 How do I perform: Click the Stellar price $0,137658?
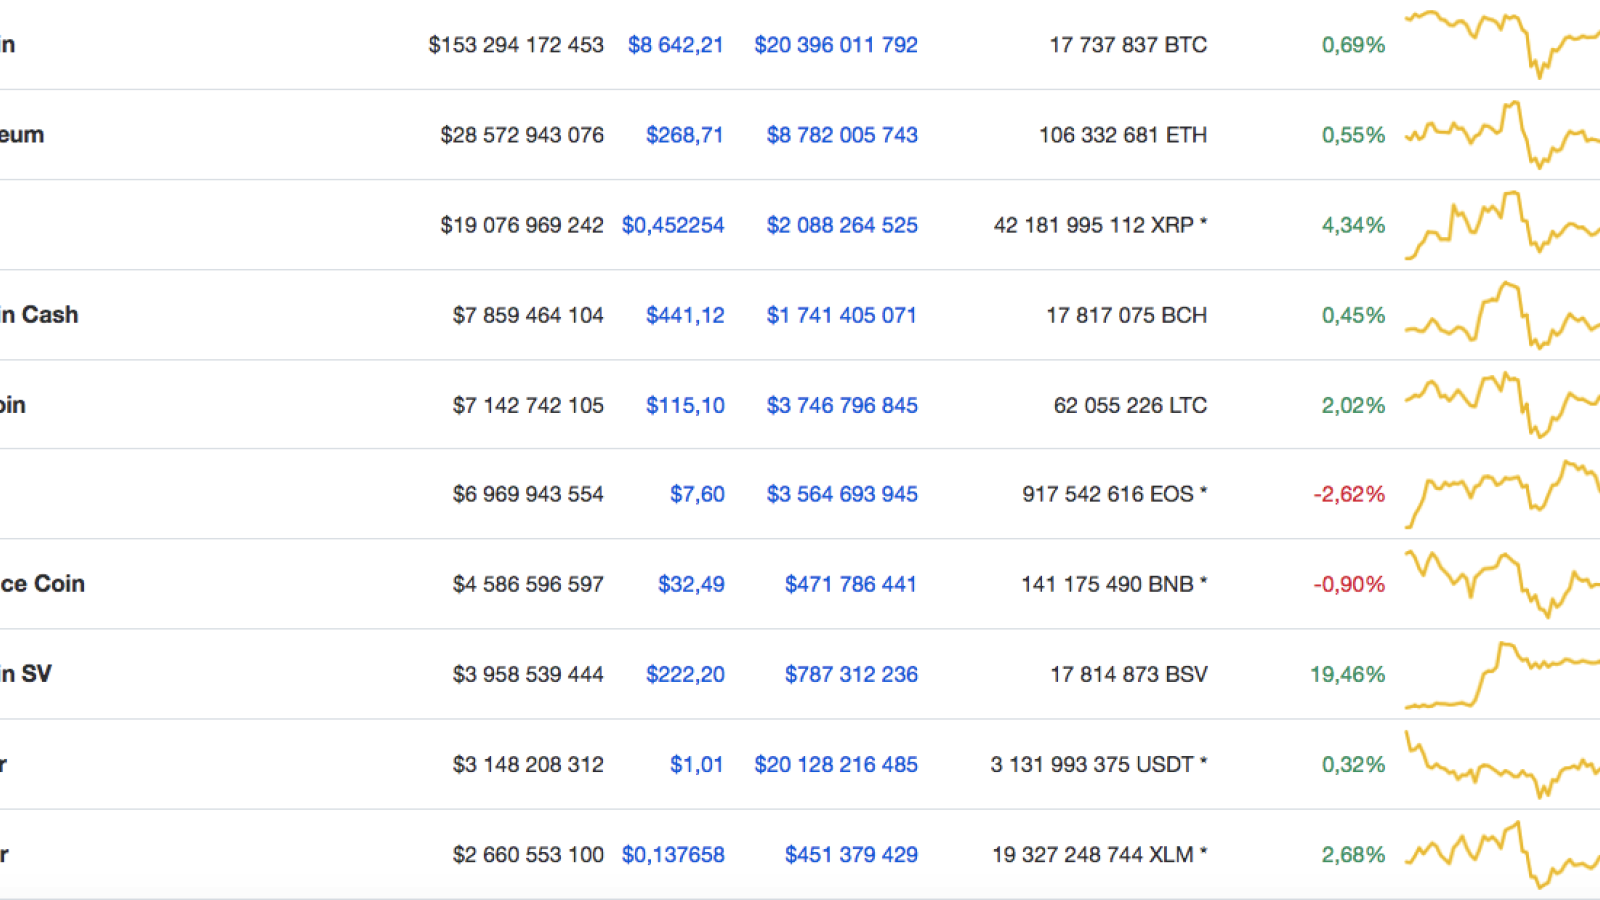click(x=673, y=854)
